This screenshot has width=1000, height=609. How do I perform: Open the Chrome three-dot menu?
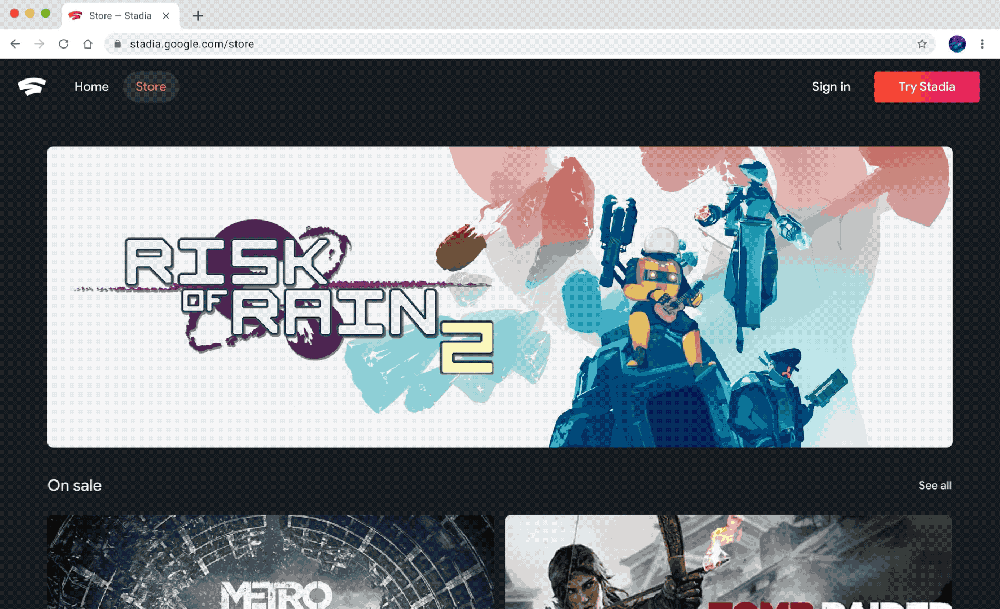coord(983,44)
